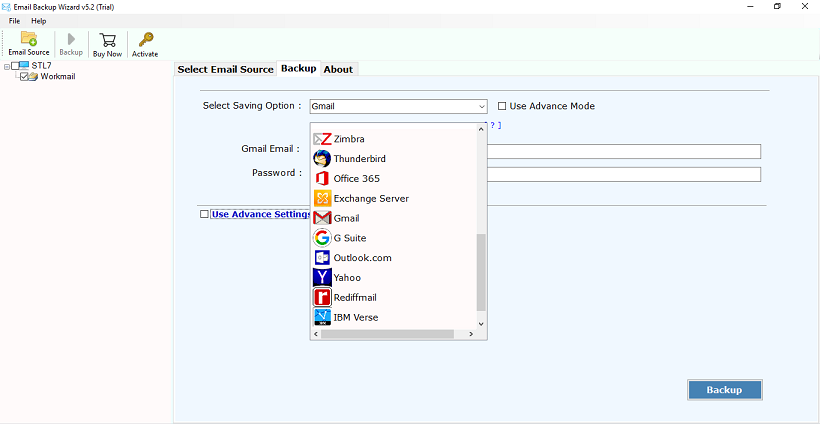Tick the Use Advance Settings checkbox
This screenshot has width=821, height=424.
[204, 214]
